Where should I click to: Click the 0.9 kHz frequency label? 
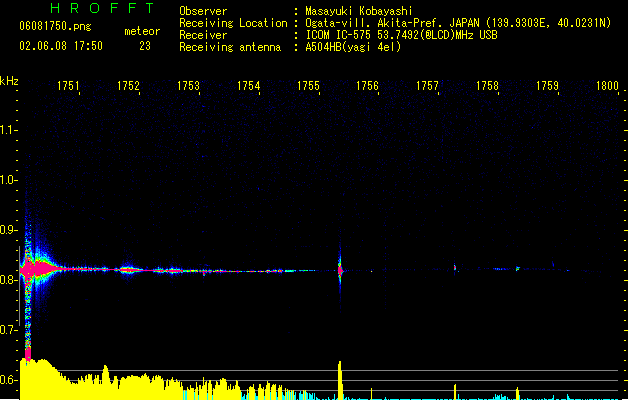pos(7,230)
